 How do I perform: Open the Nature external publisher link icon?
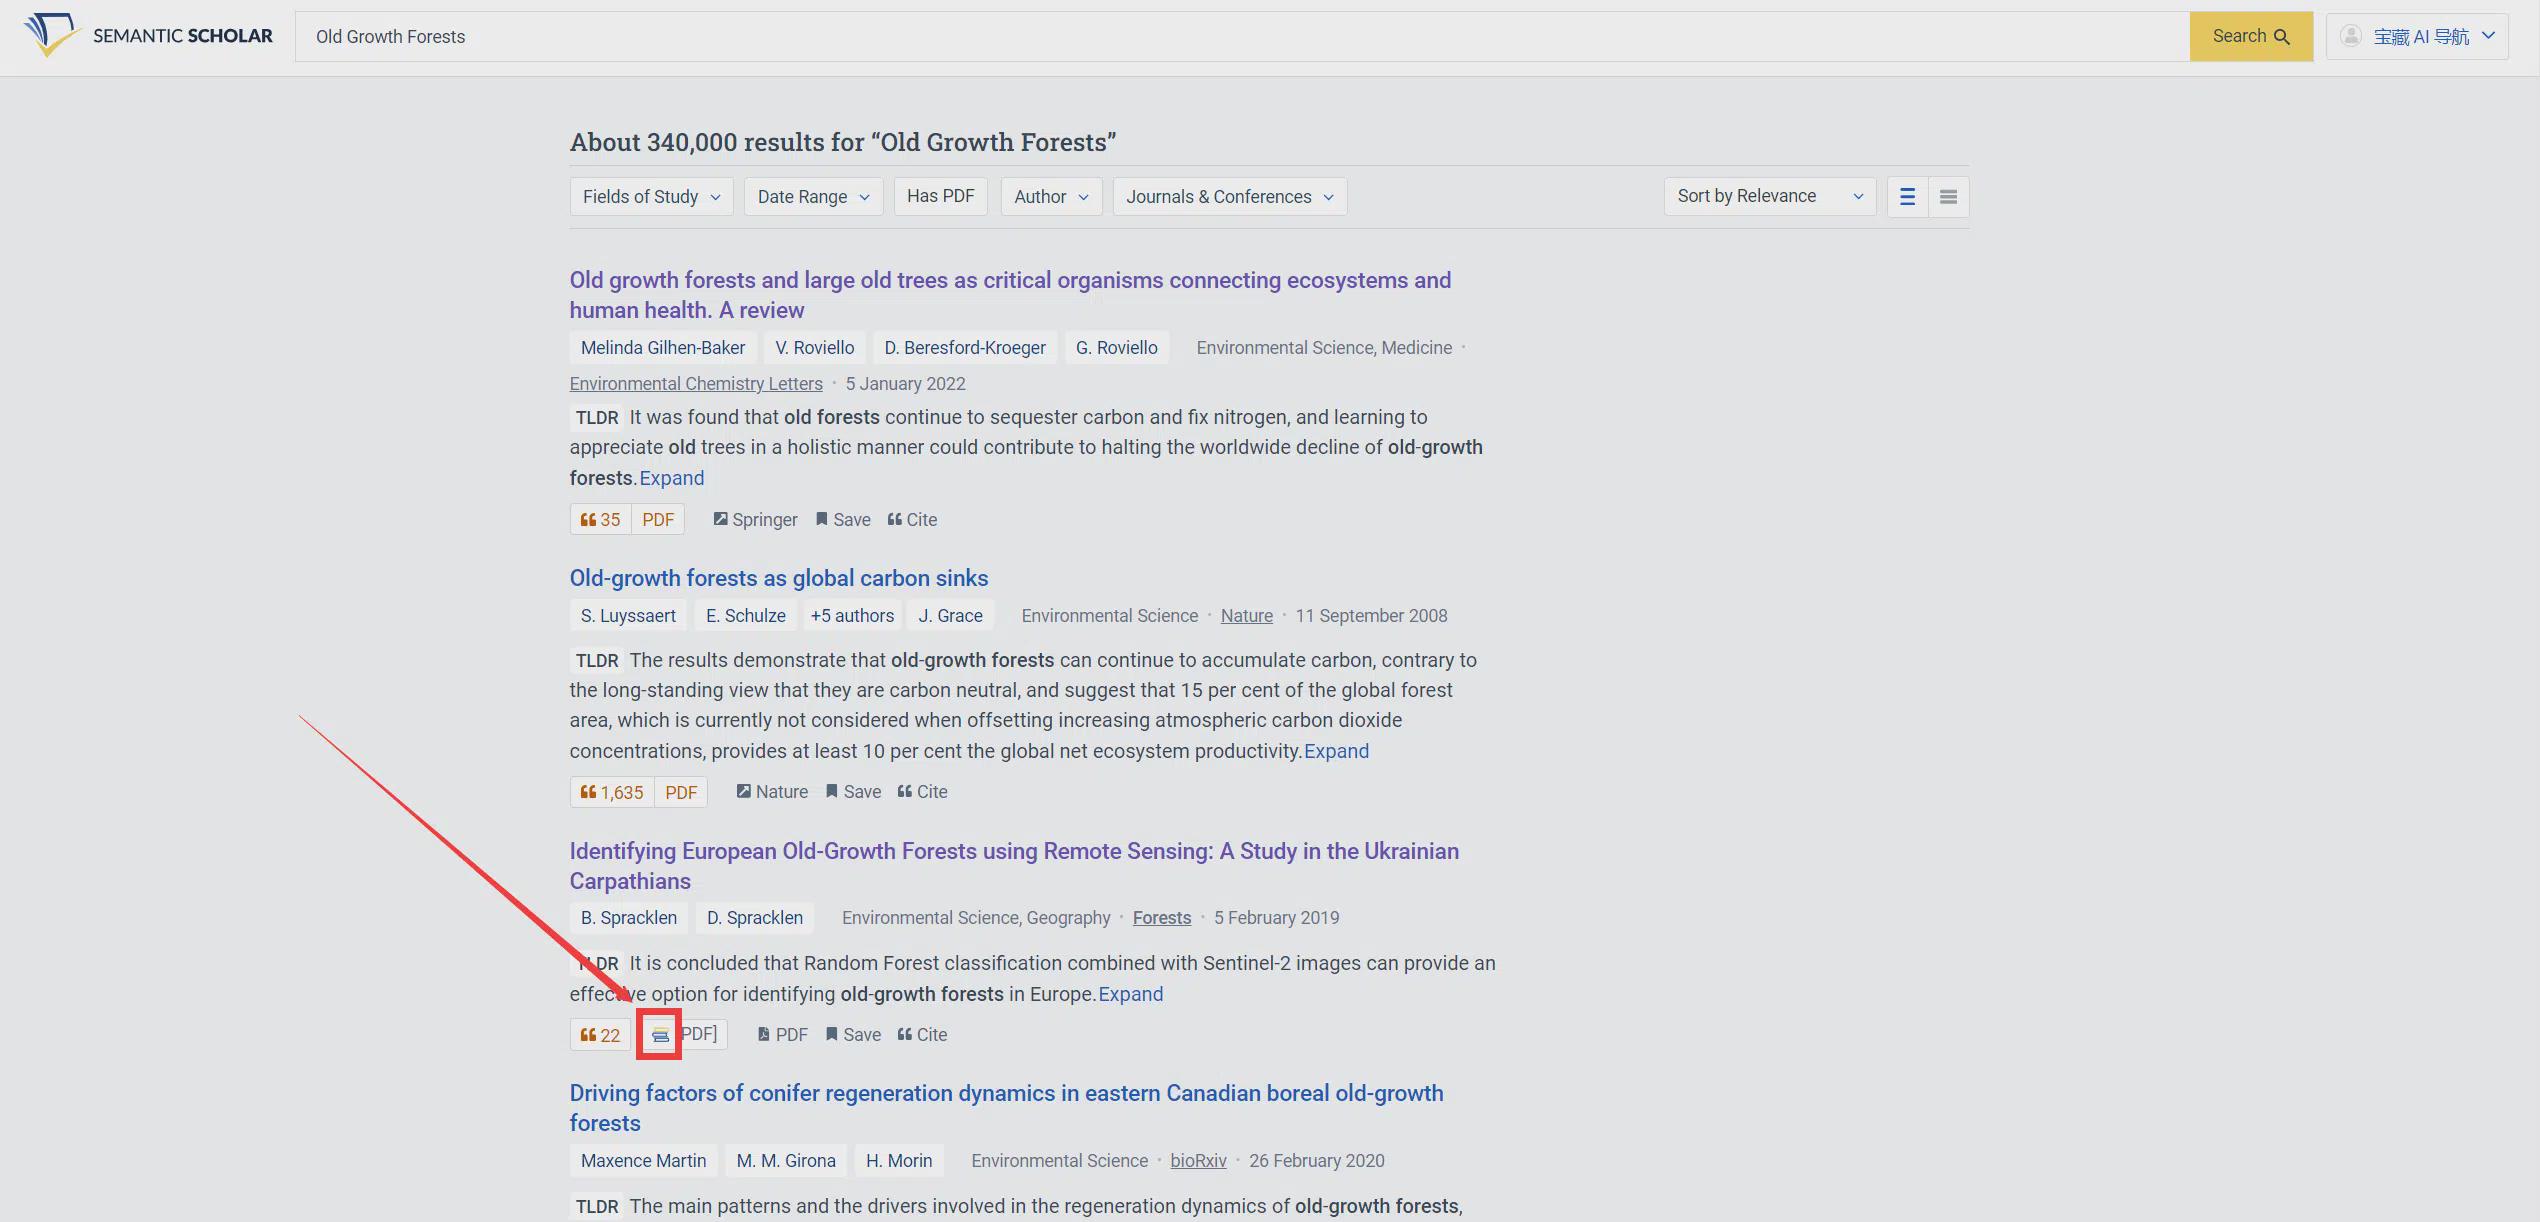click(x=772, y=791)
